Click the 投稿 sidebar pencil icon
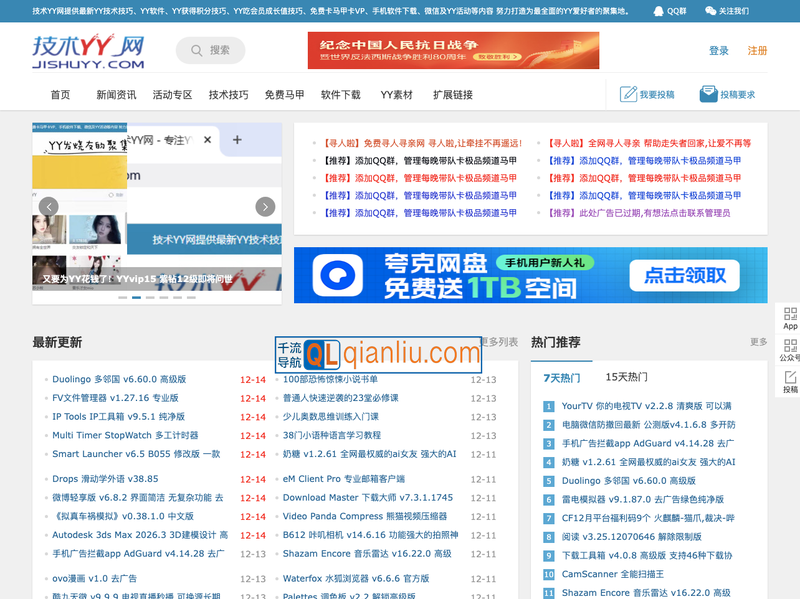Image resolution: width=800 pixels, height=599 pixels. 790,378
